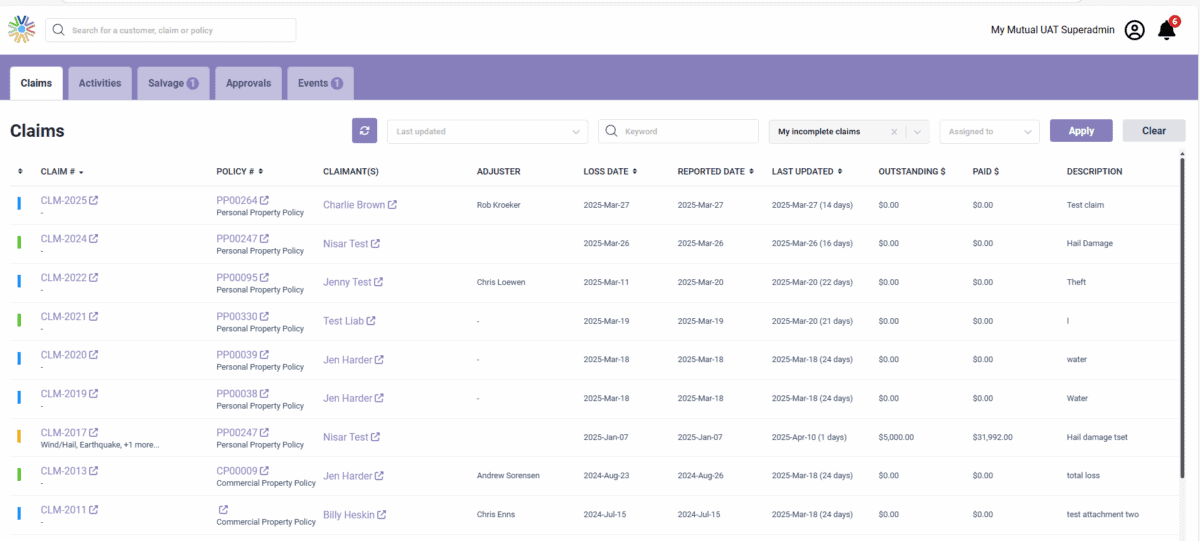Open claimant Jen Harder in CLM-2020 row
This screenshot has height=541, width=1200.
click(347, 360)
